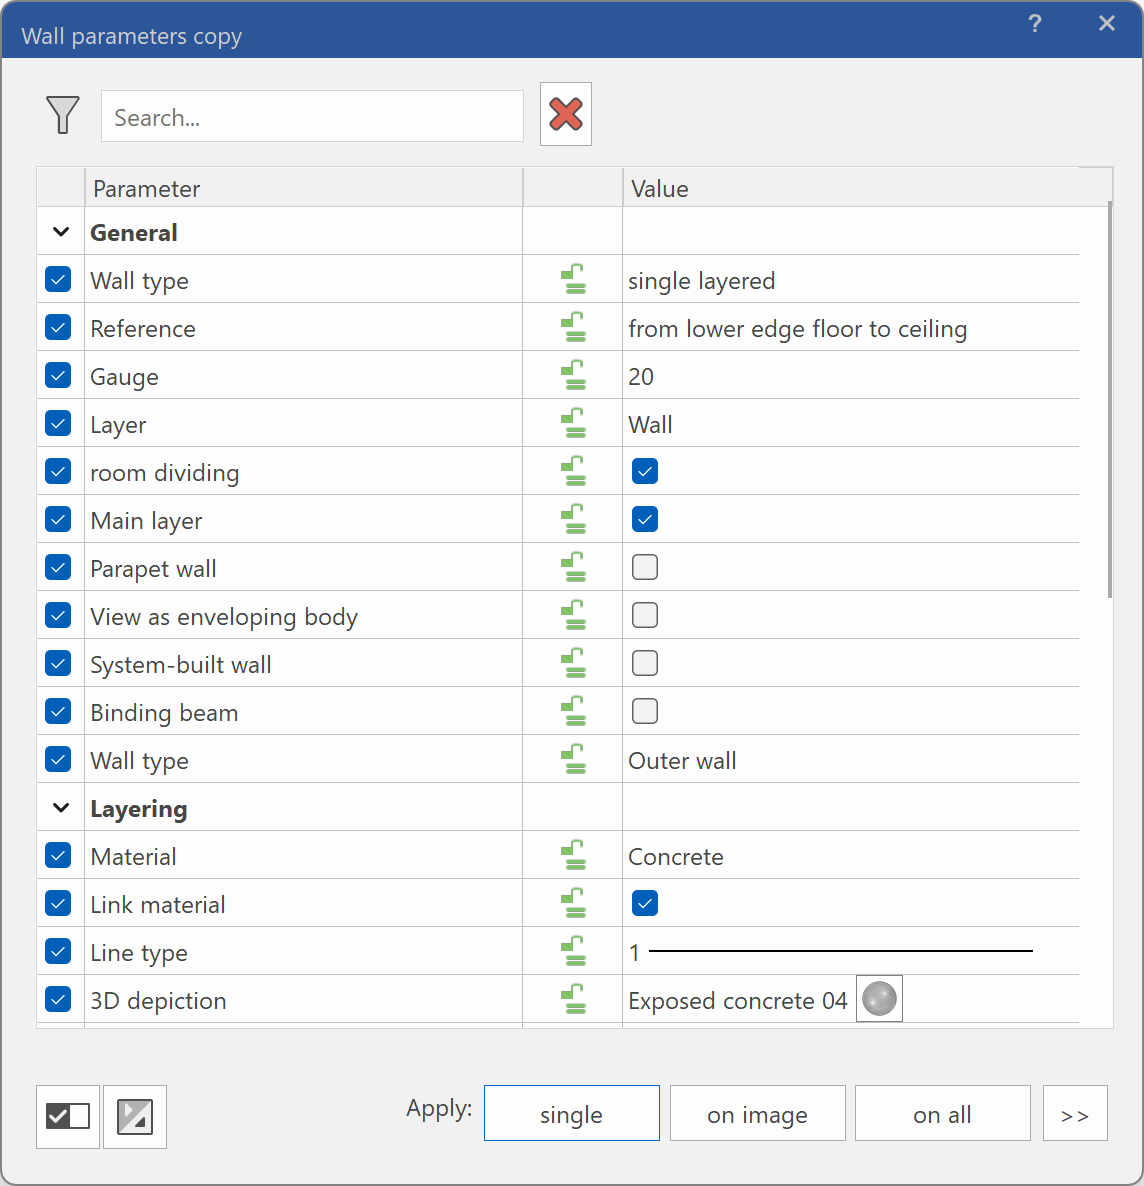Collapse the General section
The width and height of the screenshot is (1144, 1186).
click(59, 231)
